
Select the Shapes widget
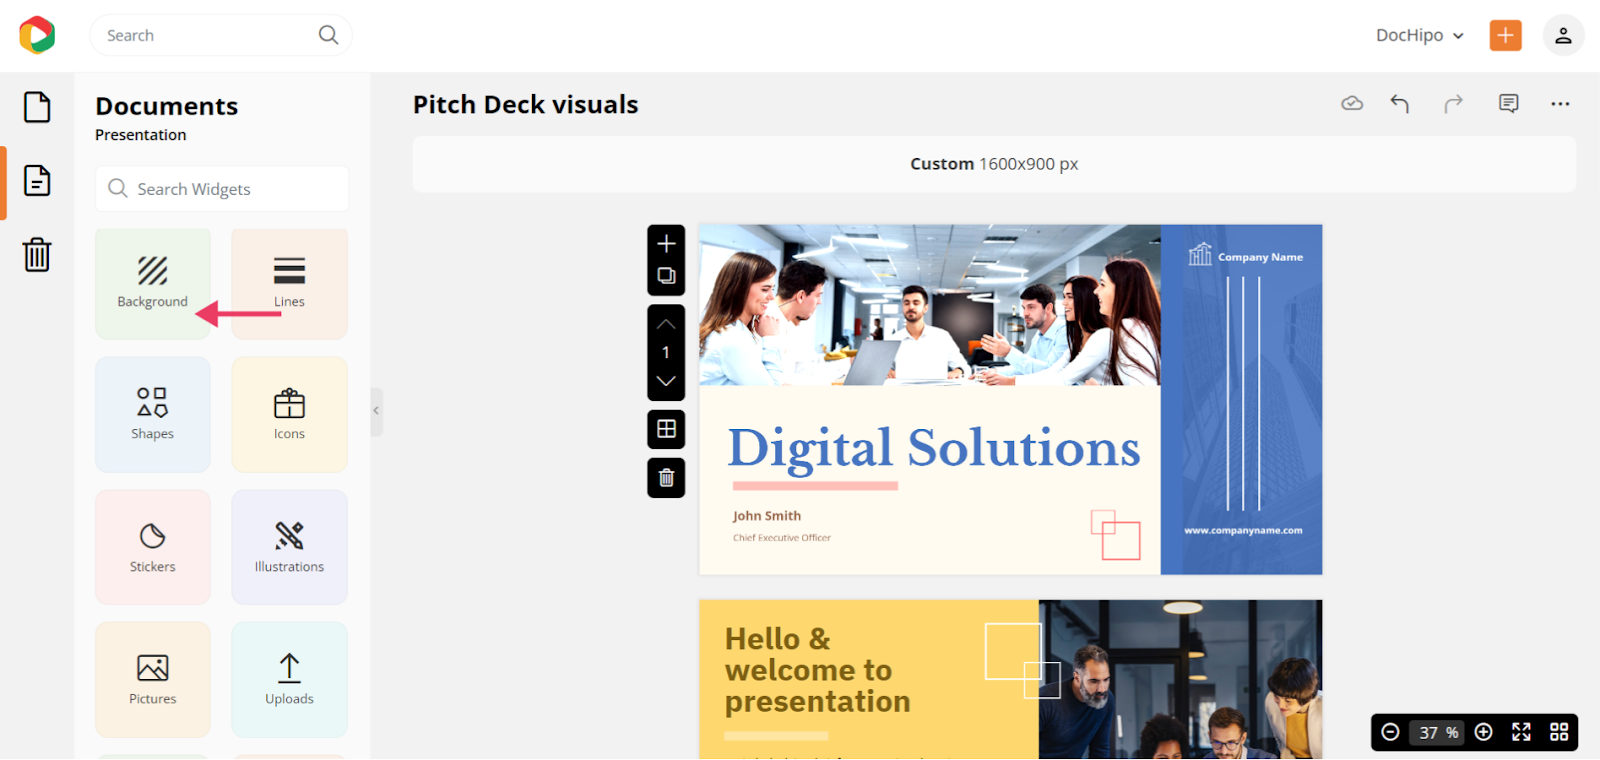(153, 414)
